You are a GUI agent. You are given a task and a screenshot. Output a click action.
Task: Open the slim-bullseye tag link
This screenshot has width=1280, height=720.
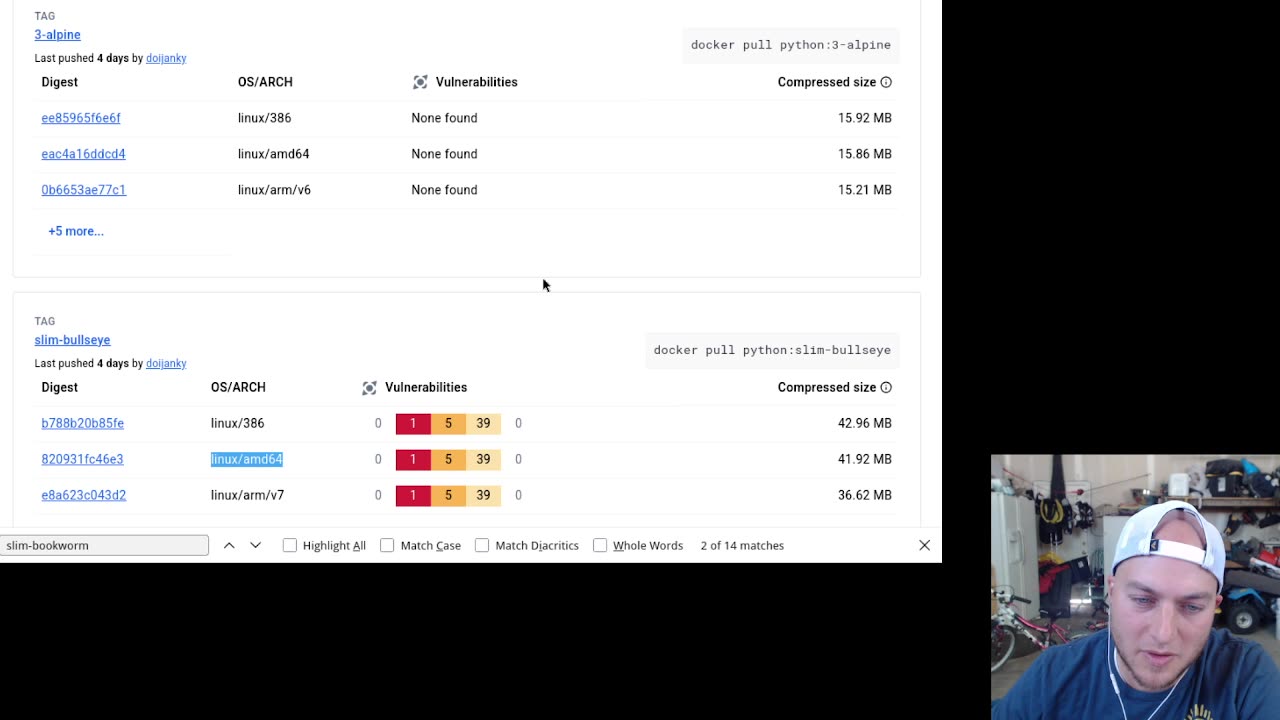point(72,340)
